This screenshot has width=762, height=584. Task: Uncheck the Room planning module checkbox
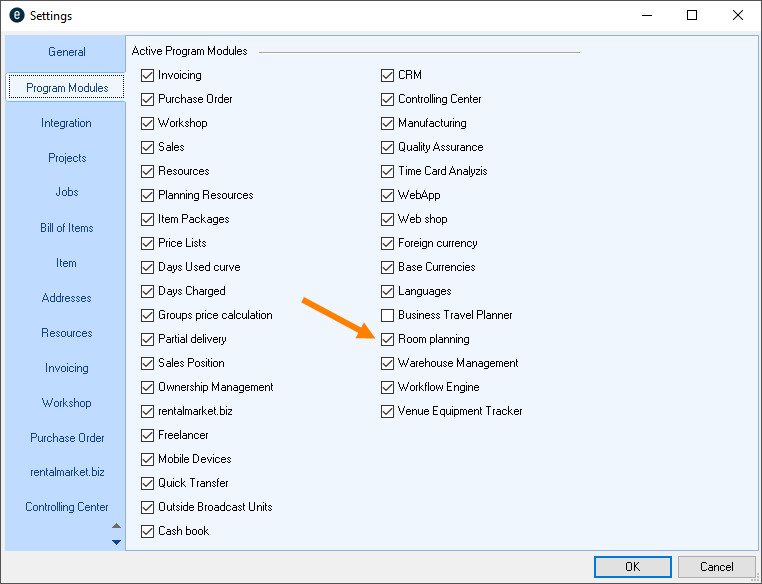[x=388, y=339]
